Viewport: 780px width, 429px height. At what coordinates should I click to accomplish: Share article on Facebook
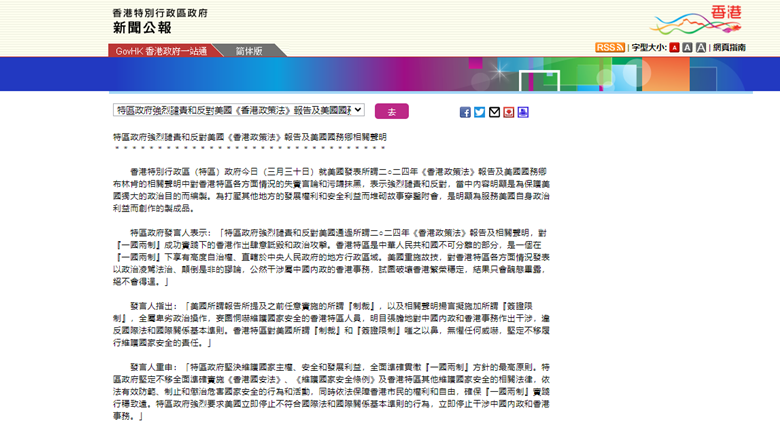pyautogui.click(x=465, y=112)
